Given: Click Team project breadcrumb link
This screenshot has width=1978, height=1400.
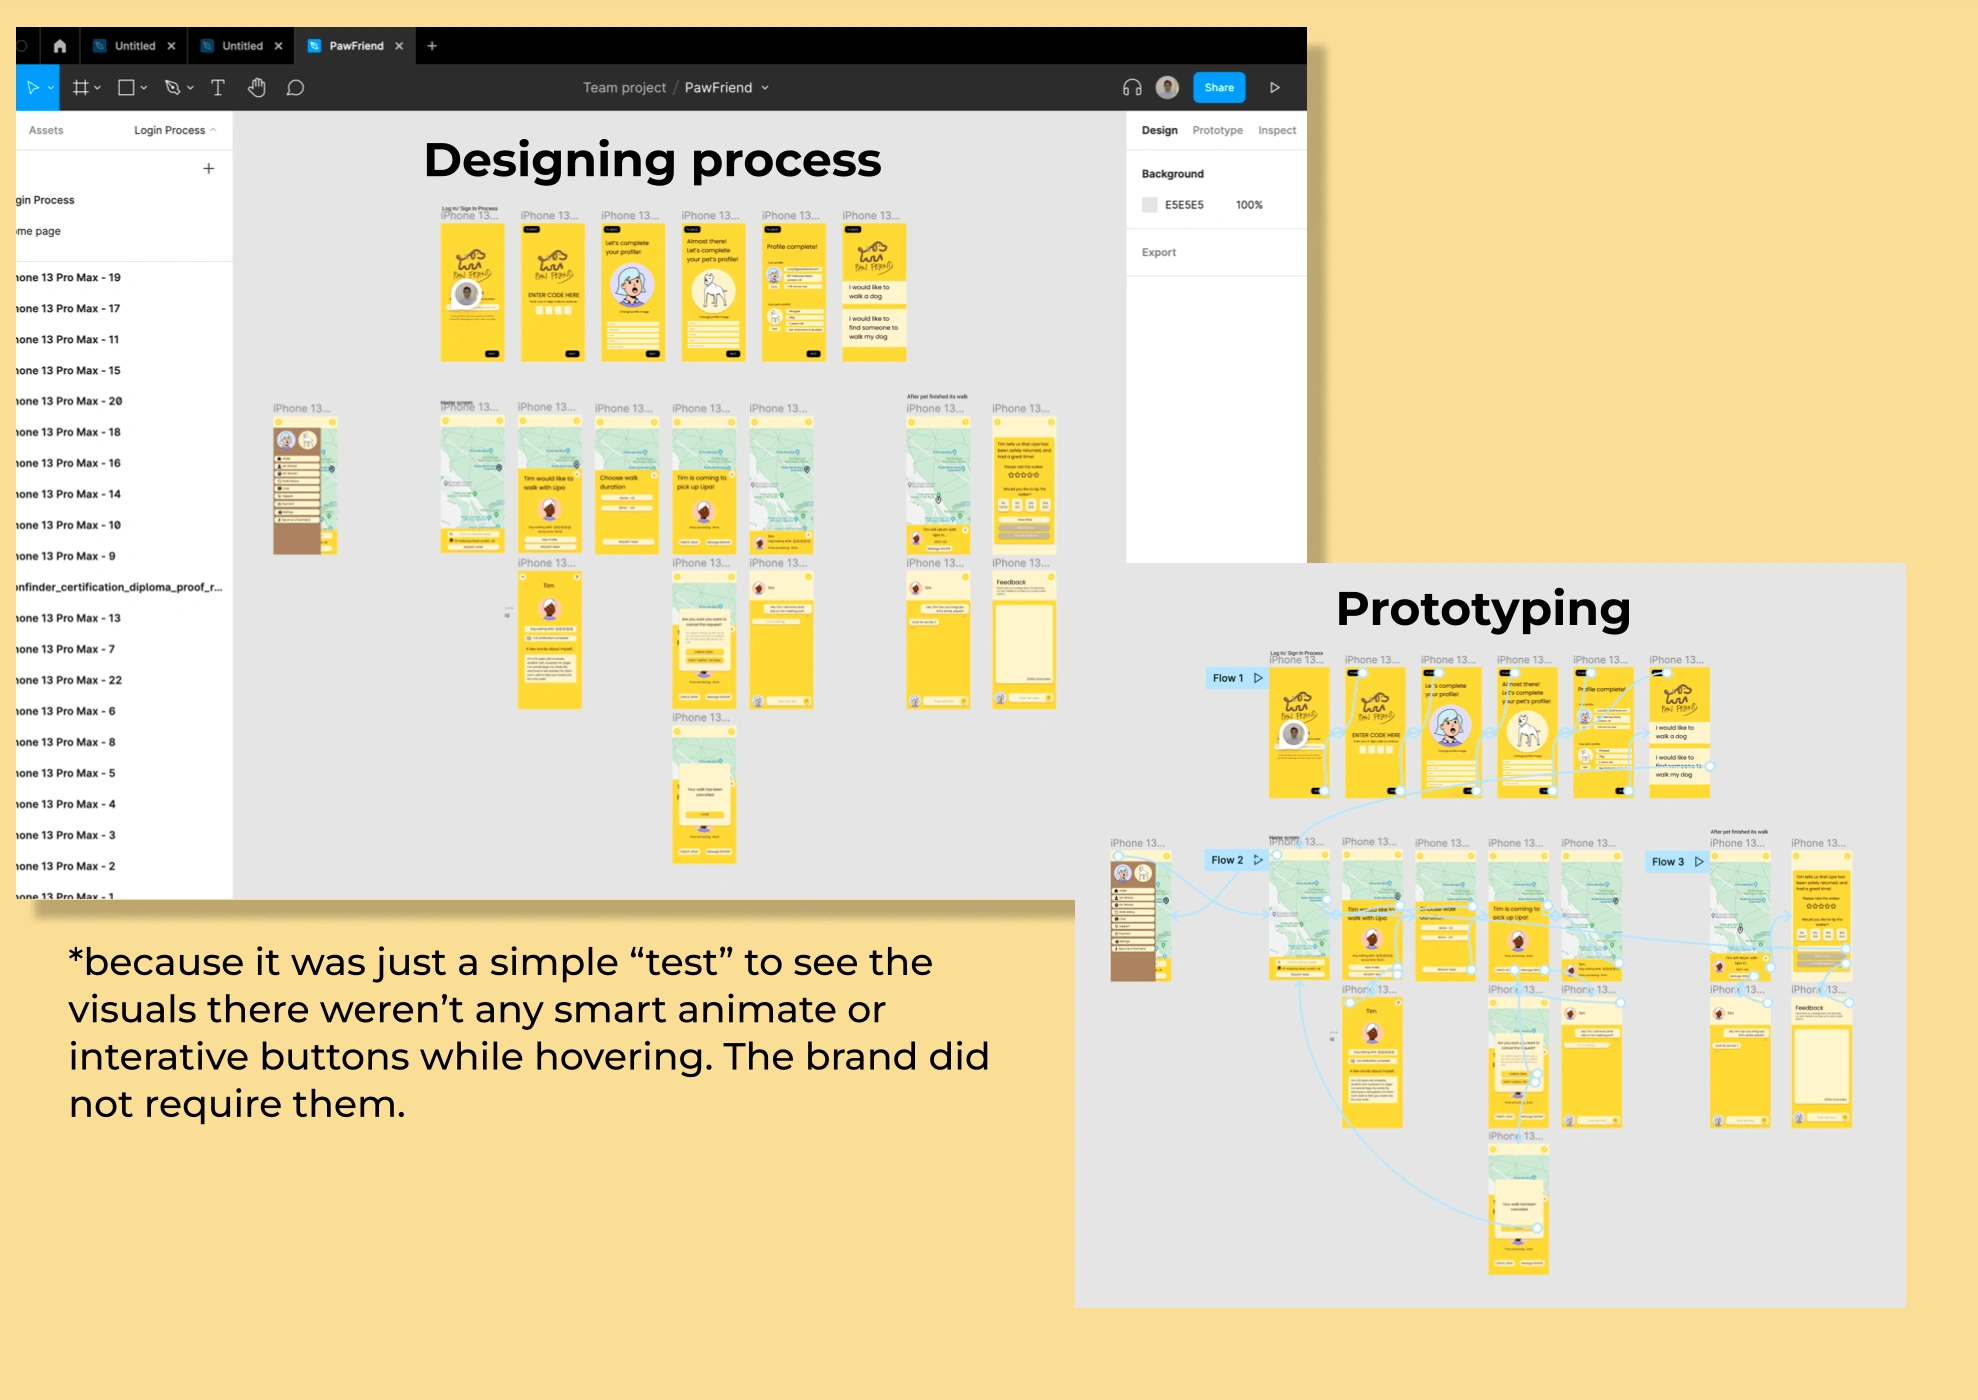Looking at the screenshot, I should click(624, 88).
